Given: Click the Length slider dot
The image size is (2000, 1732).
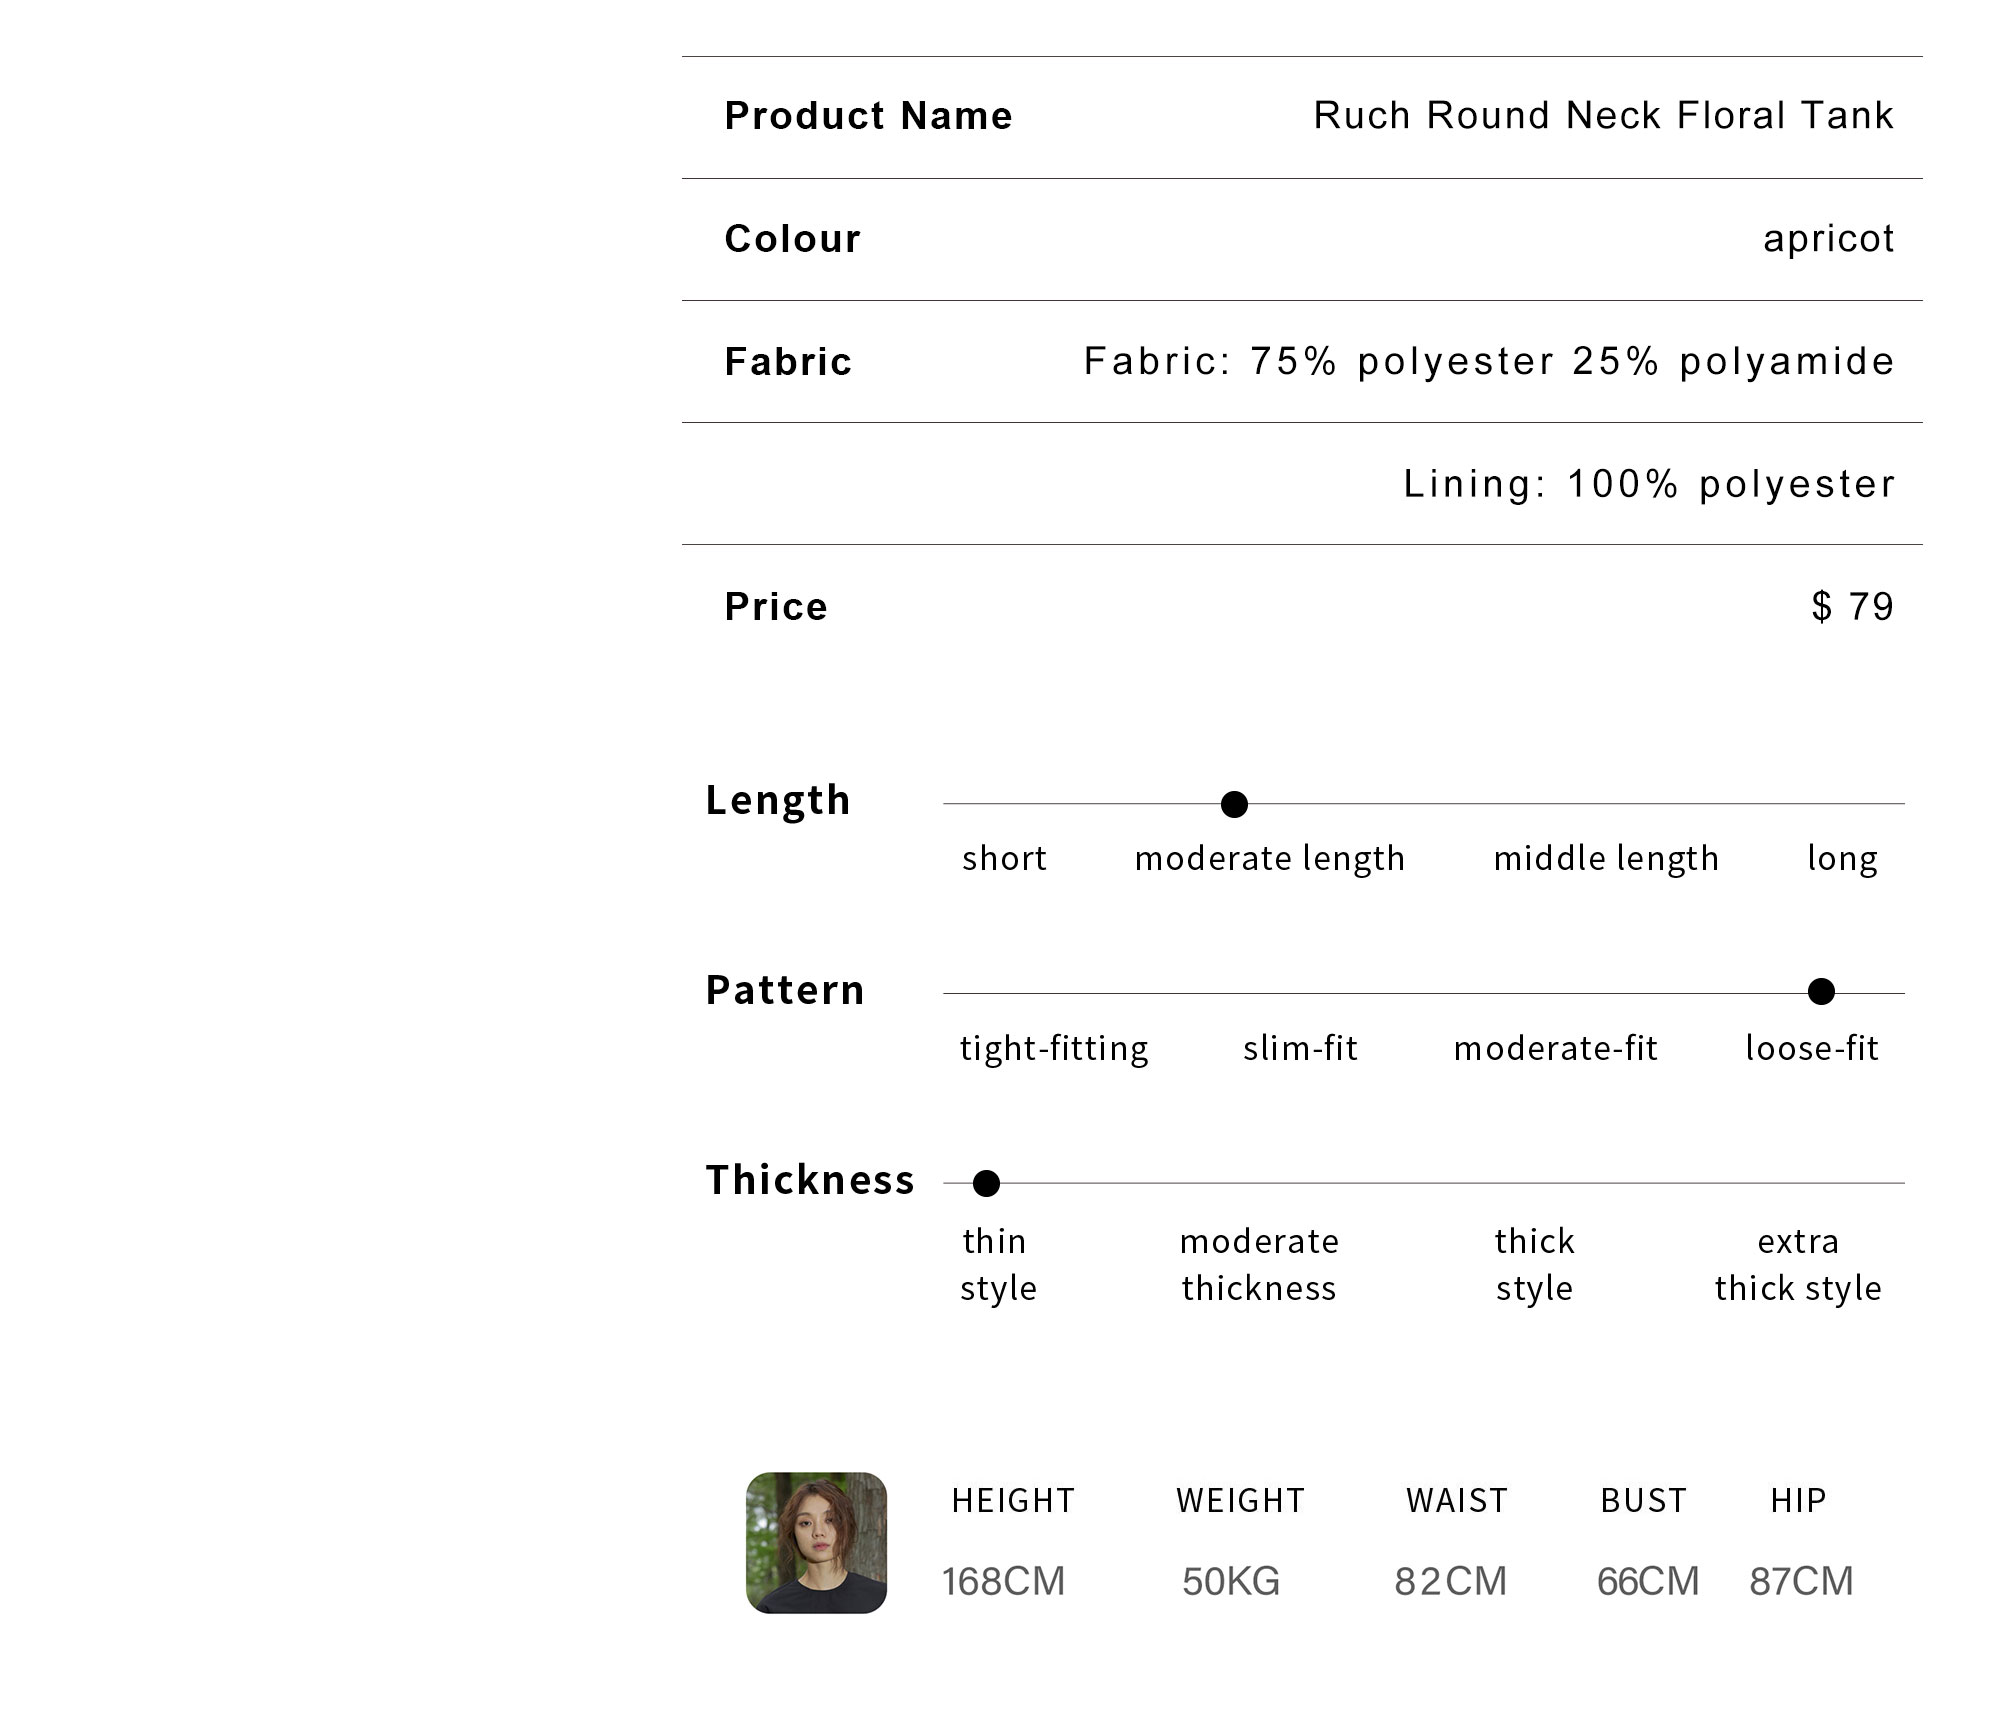Looking at the screenshot, I should click(1234, 804).
